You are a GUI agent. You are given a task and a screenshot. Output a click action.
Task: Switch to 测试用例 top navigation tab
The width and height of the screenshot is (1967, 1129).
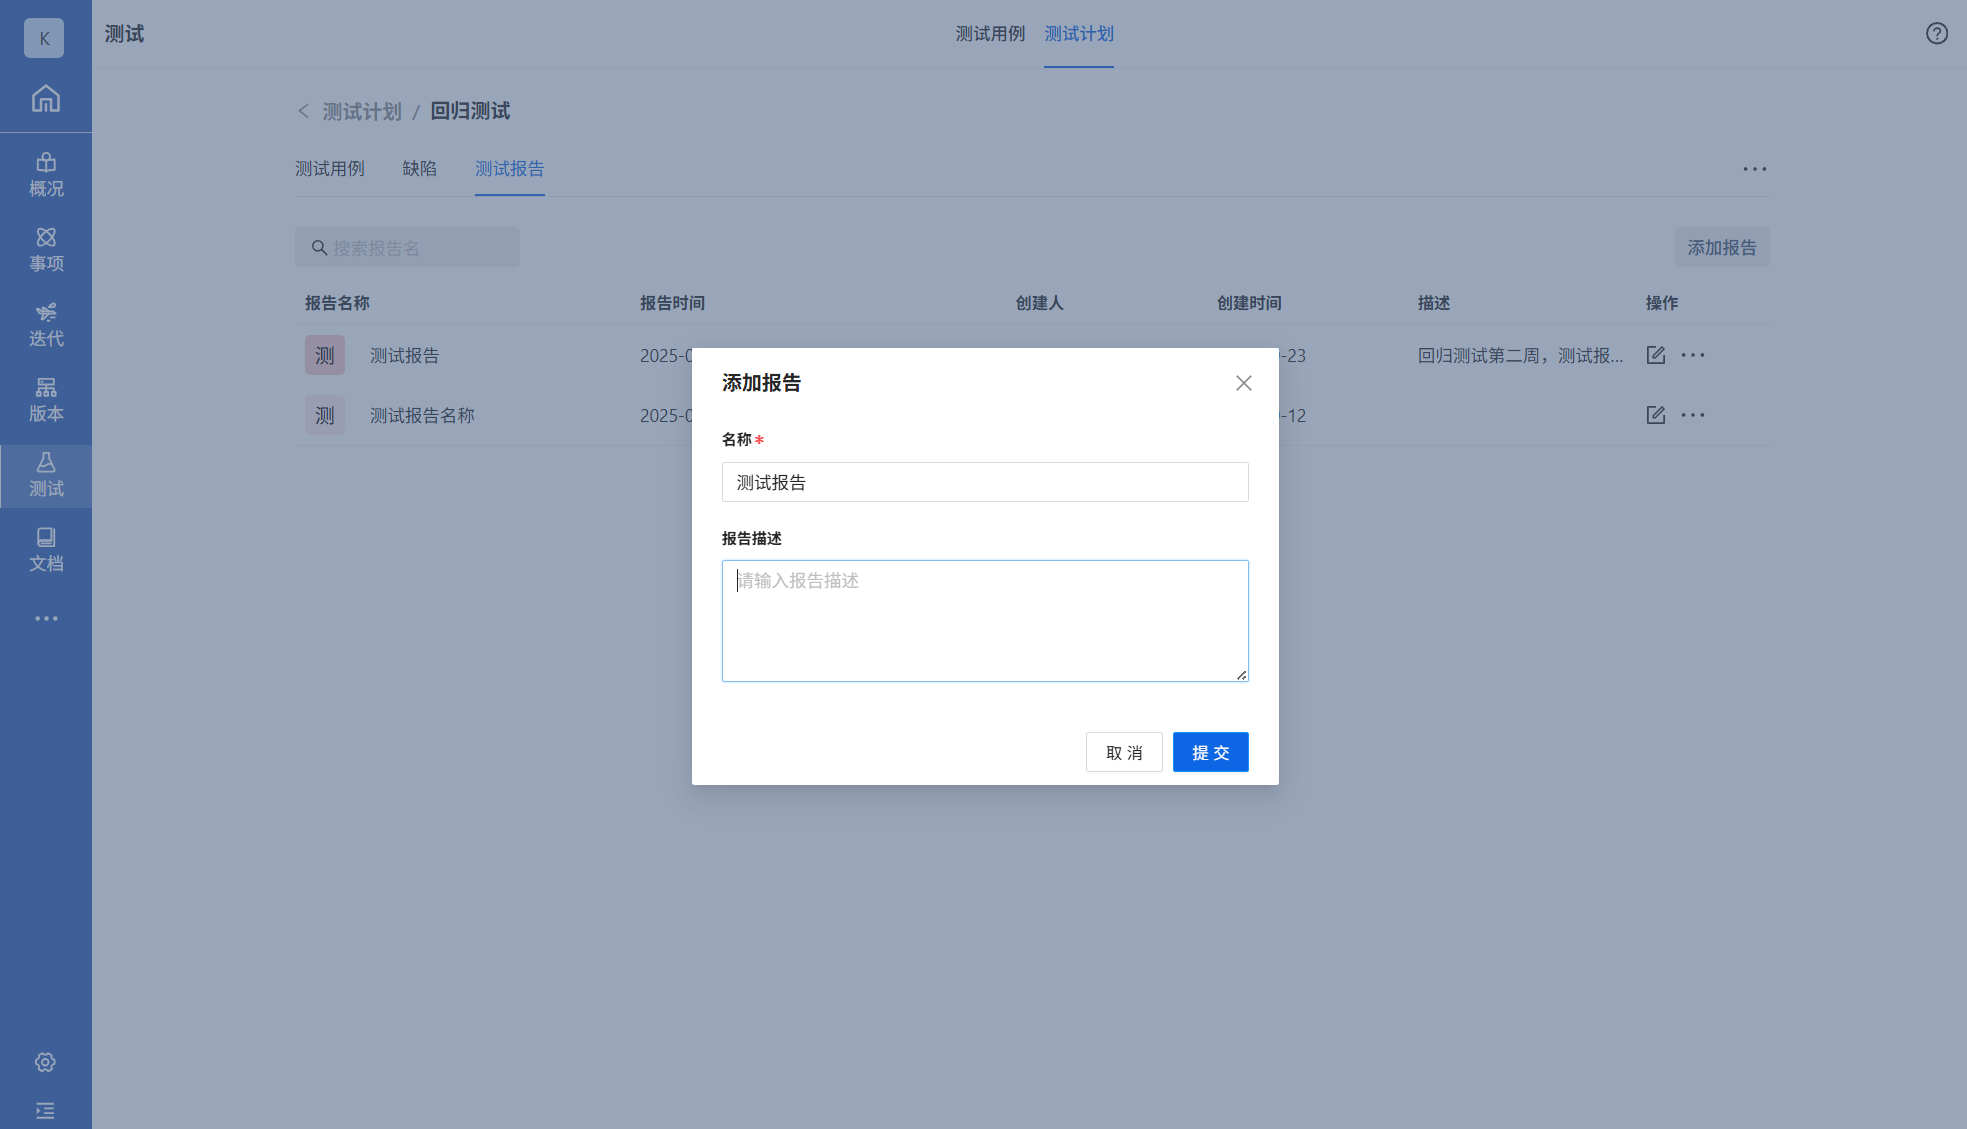(x=989, y=34)
